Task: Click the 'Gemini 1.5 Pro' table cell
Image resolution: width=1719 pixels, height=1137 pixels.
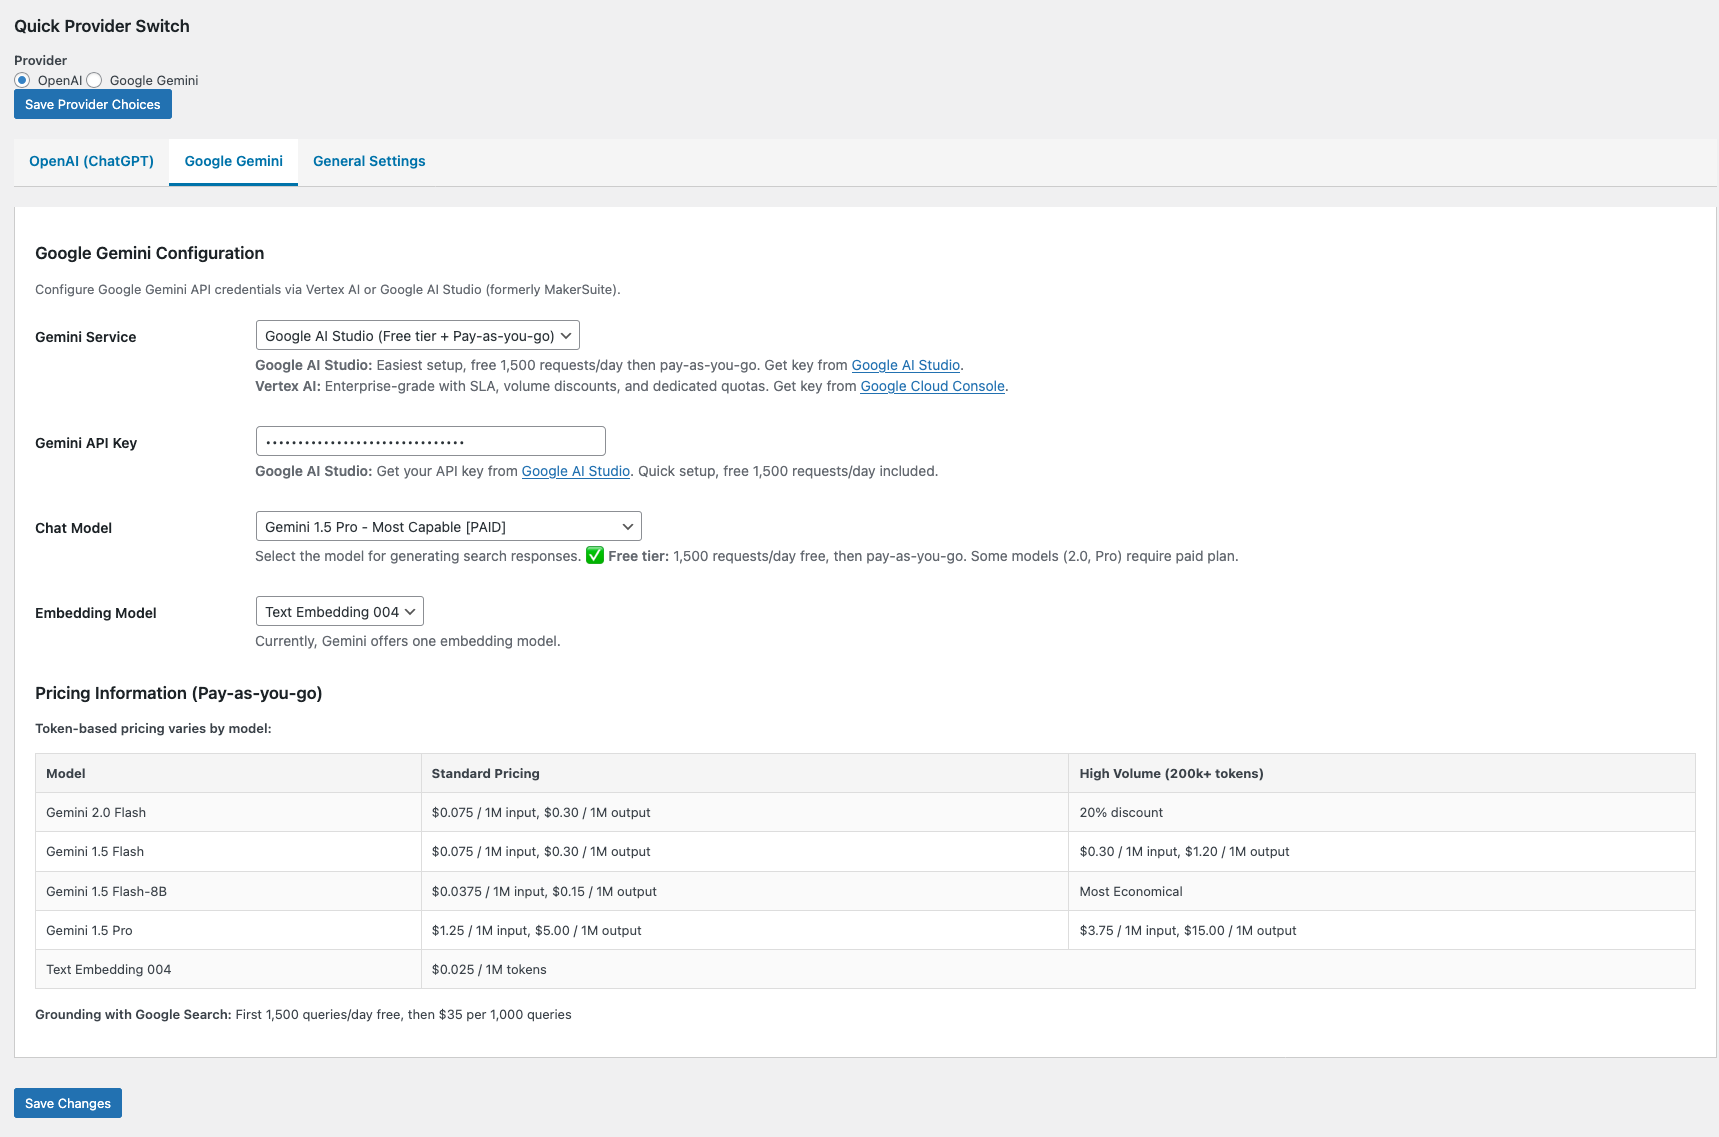Action: click(x=228, y=930)
